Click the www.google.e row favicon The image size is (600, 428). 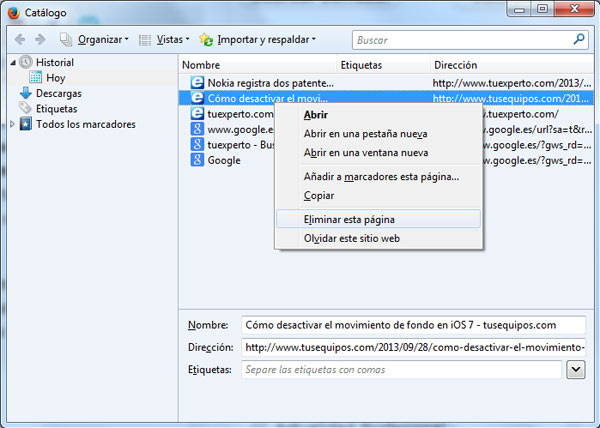click(197, 129)
